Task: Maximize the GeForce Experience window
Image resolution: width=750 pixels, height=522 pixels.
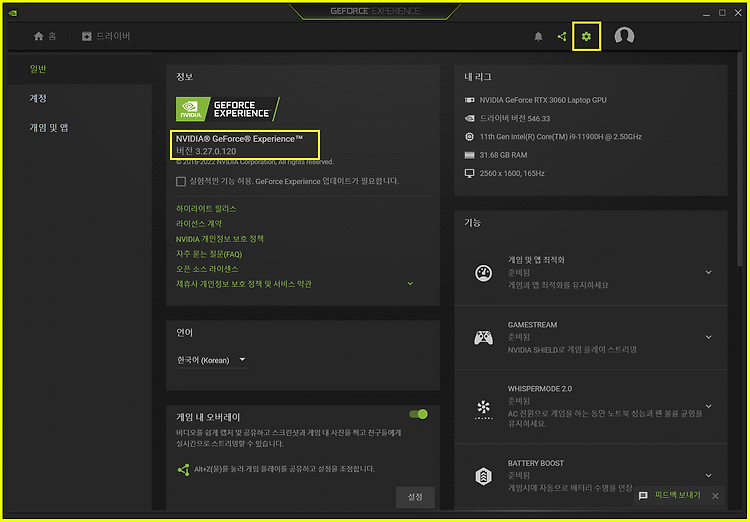Action: click(x=722, y=13)
